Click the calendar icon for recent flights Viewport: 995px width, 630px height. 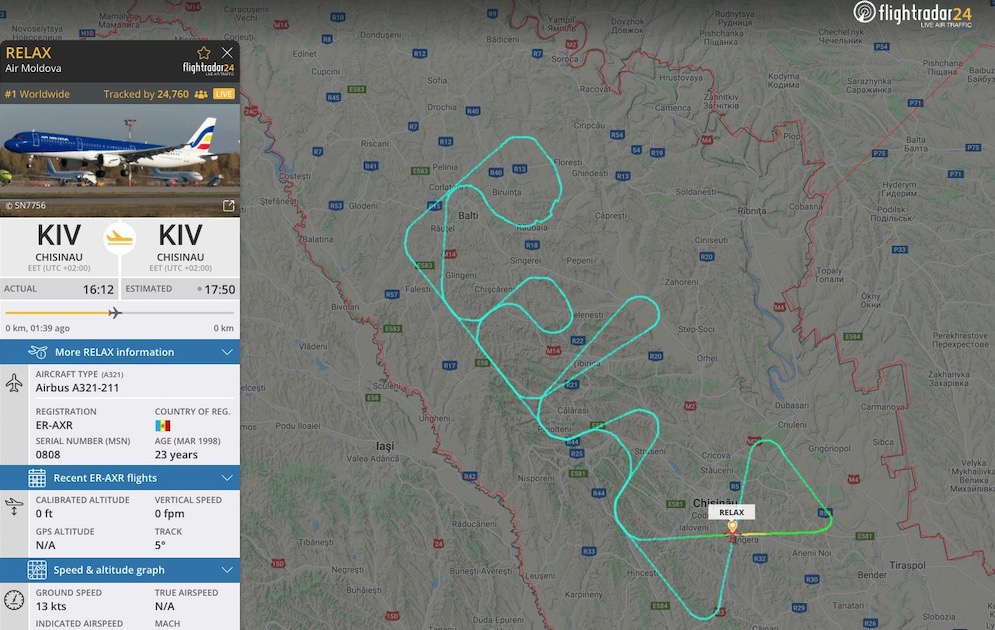(37, 478)
